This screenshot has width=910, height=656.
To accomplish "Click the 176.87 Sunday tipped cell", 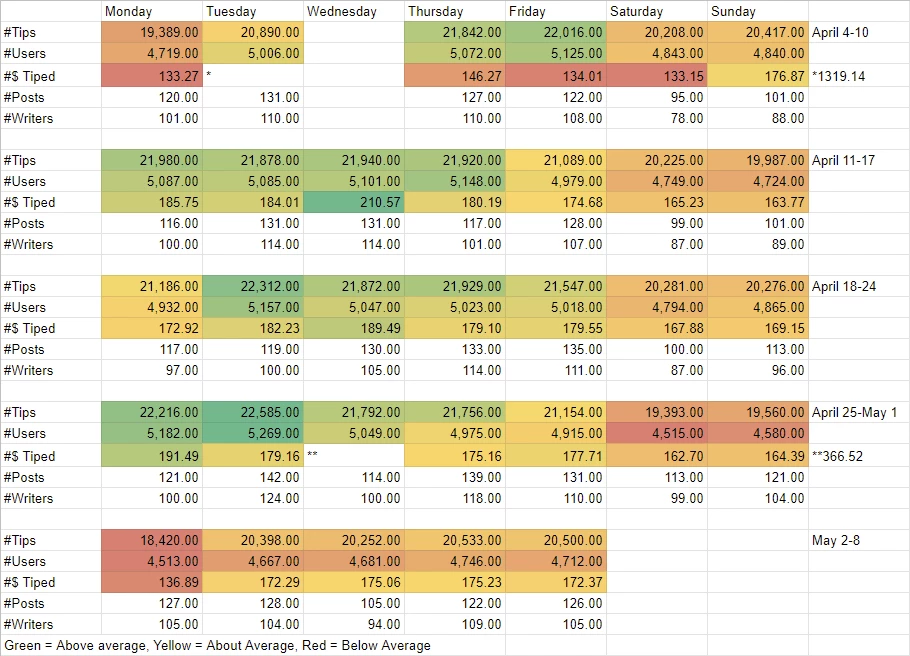I will point(758,76).
